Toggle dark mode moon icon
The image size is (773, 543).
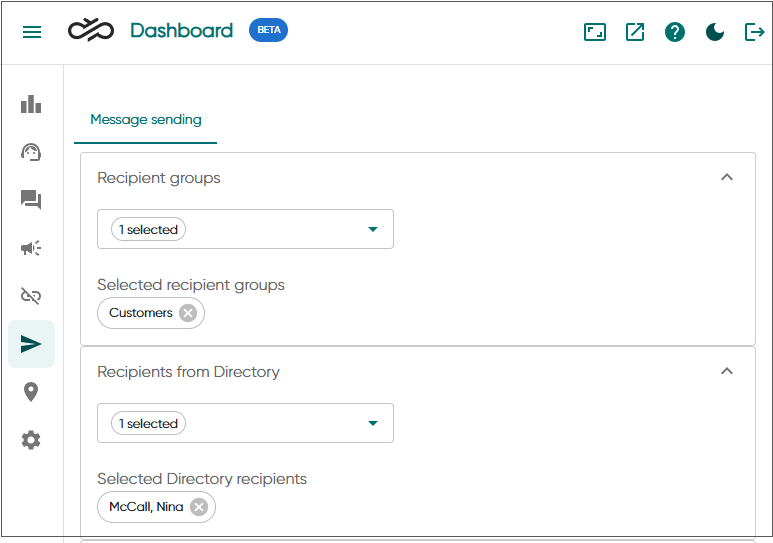click(x=715, y=32)
